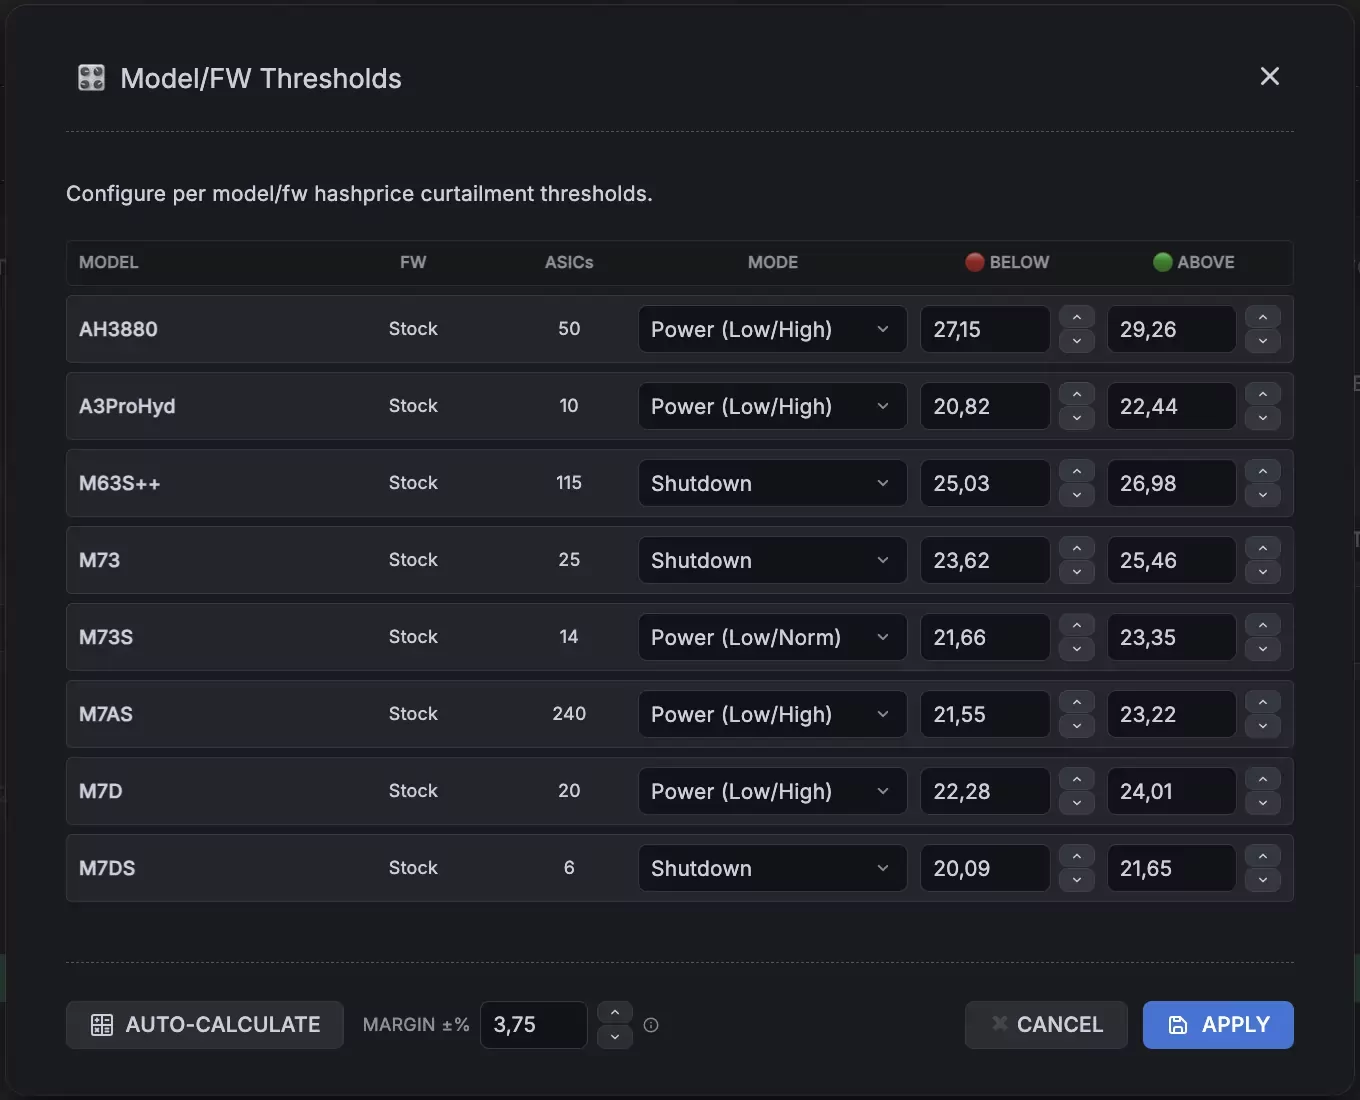Apply the threshold settings
1360x1100 pixels.
coord(1218,1025)
